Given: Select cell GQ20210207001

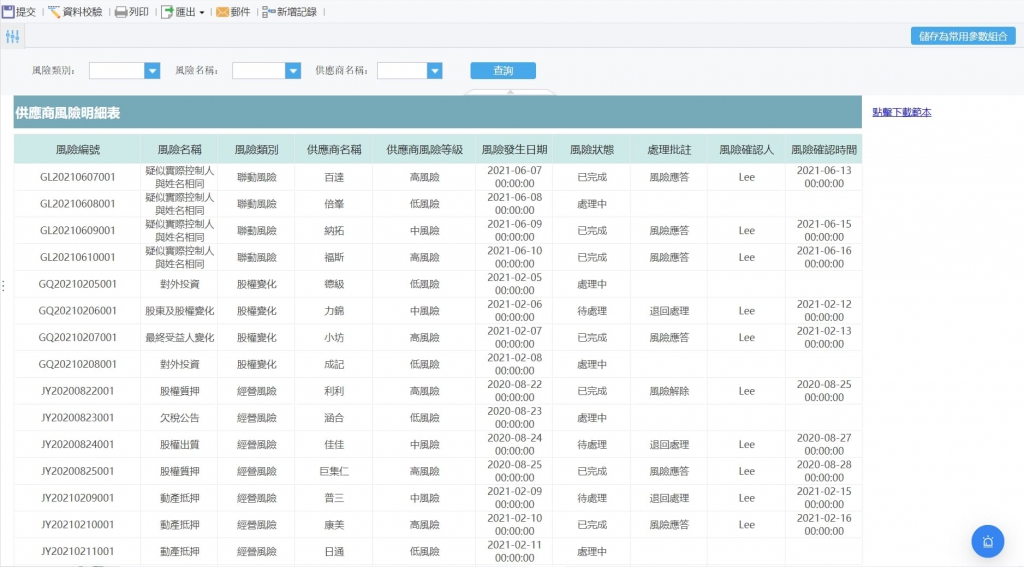Looking at the screenshot, I should pos(77,338).
